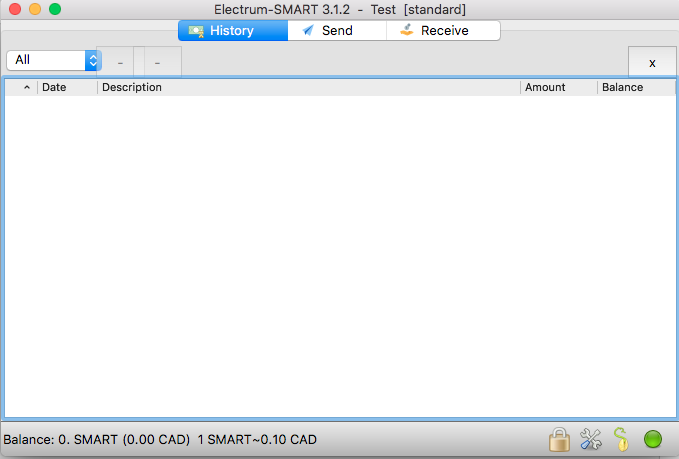Sort history by Date column

[68, 87]
